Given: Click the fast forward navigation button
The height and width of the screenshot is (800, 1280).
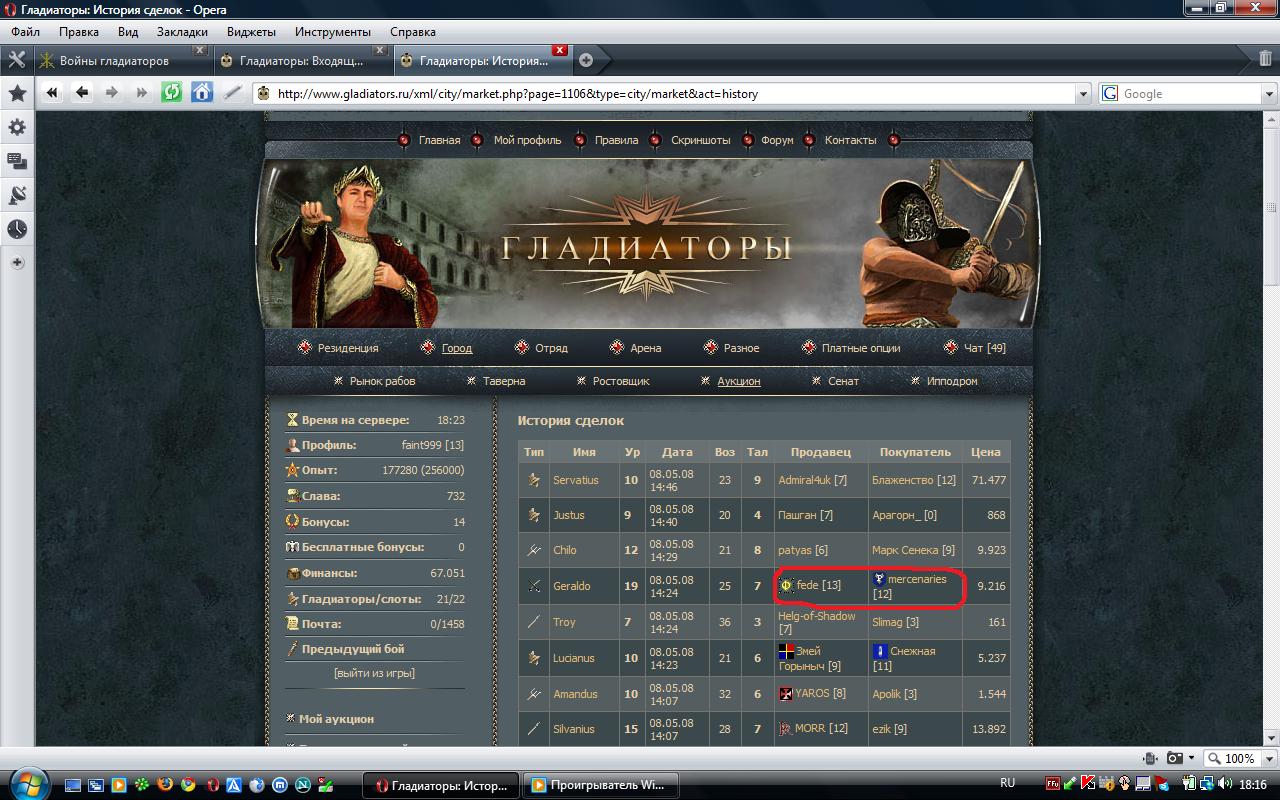Looking at the screenshot, I should (142, 93).
